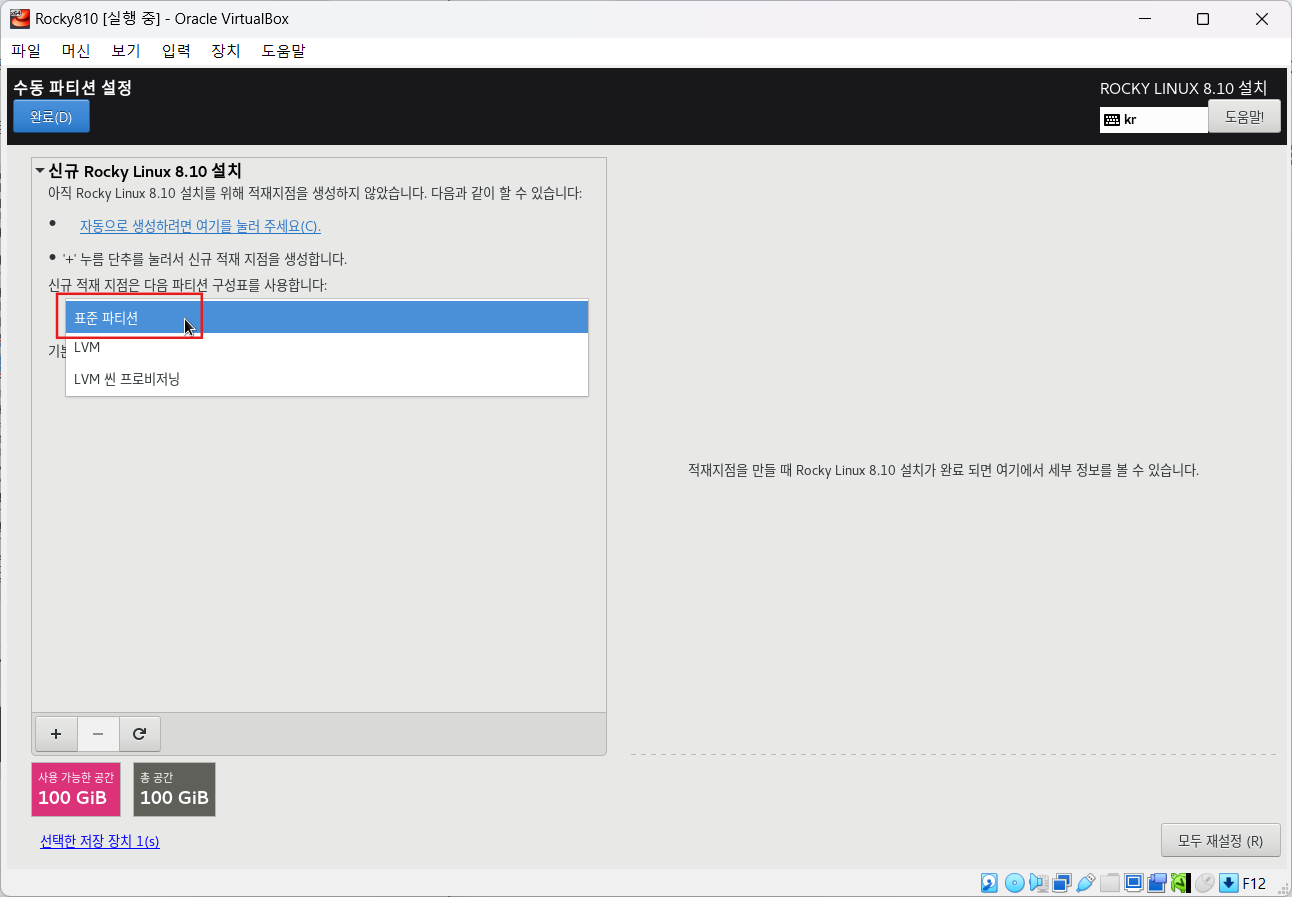The image size is (1292, 897).
Task: Click the hard disk activity status icon
Action: click(x=989, y=883)
